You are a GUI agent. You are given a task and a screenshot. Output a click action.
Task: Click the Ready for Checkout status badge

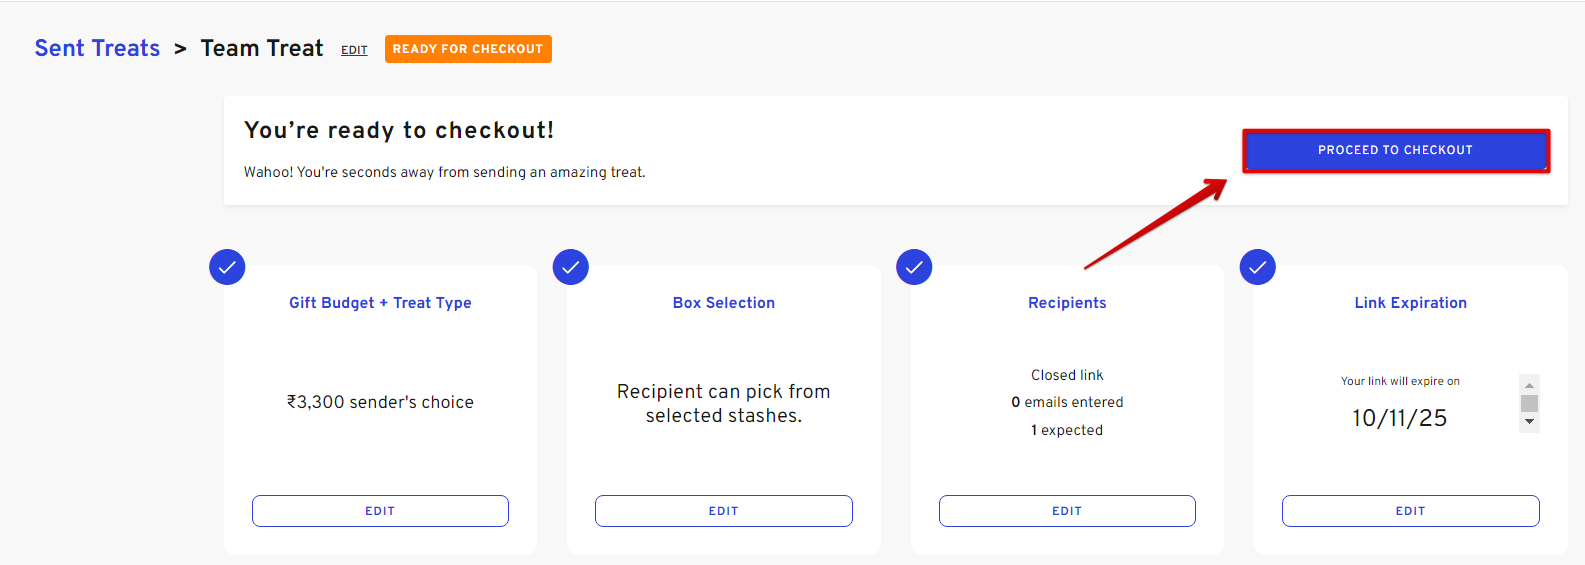pos(468,49)
